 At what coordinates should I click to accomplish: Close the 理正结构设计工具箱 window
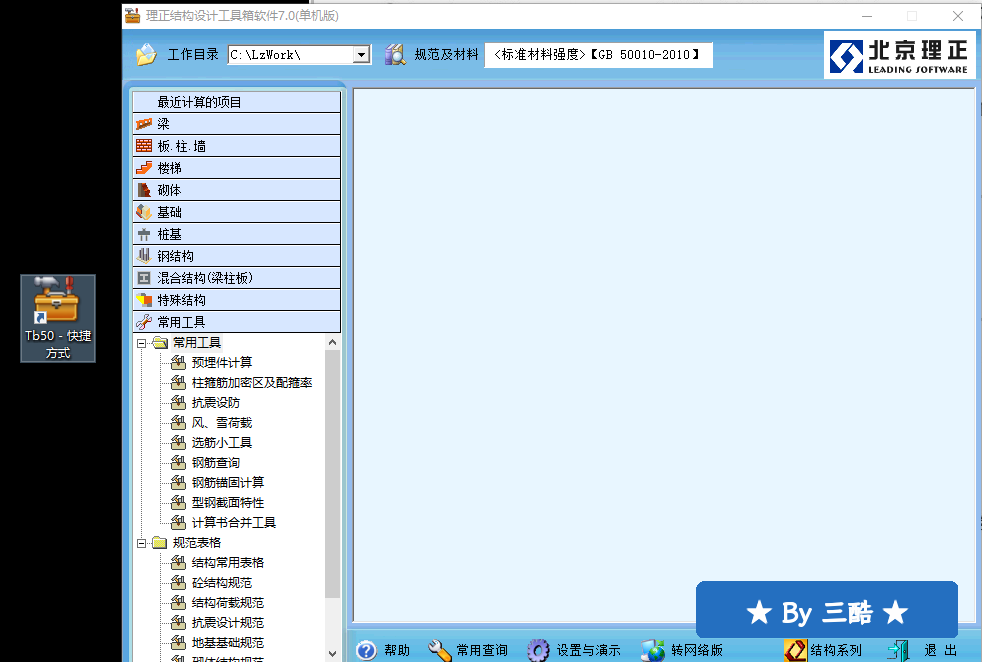pos(958,16)
